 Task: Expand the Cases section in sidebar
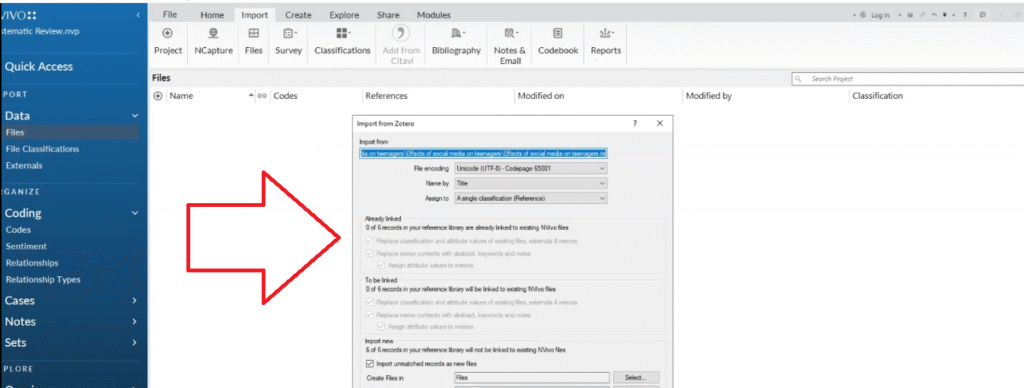pyautogui.click(x=135, y=300)
